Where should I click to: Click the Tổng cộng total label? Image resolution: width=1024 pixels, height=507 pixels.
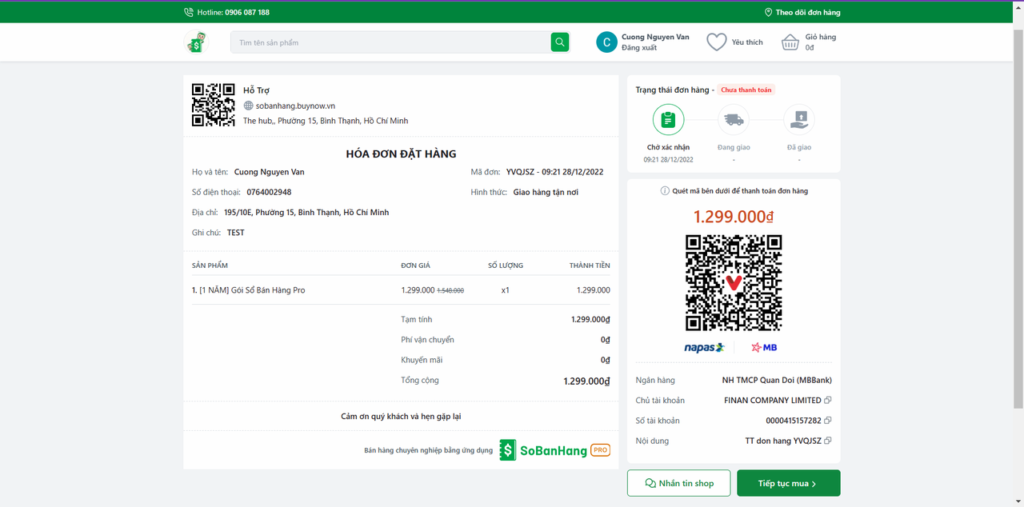click(420, 380)
